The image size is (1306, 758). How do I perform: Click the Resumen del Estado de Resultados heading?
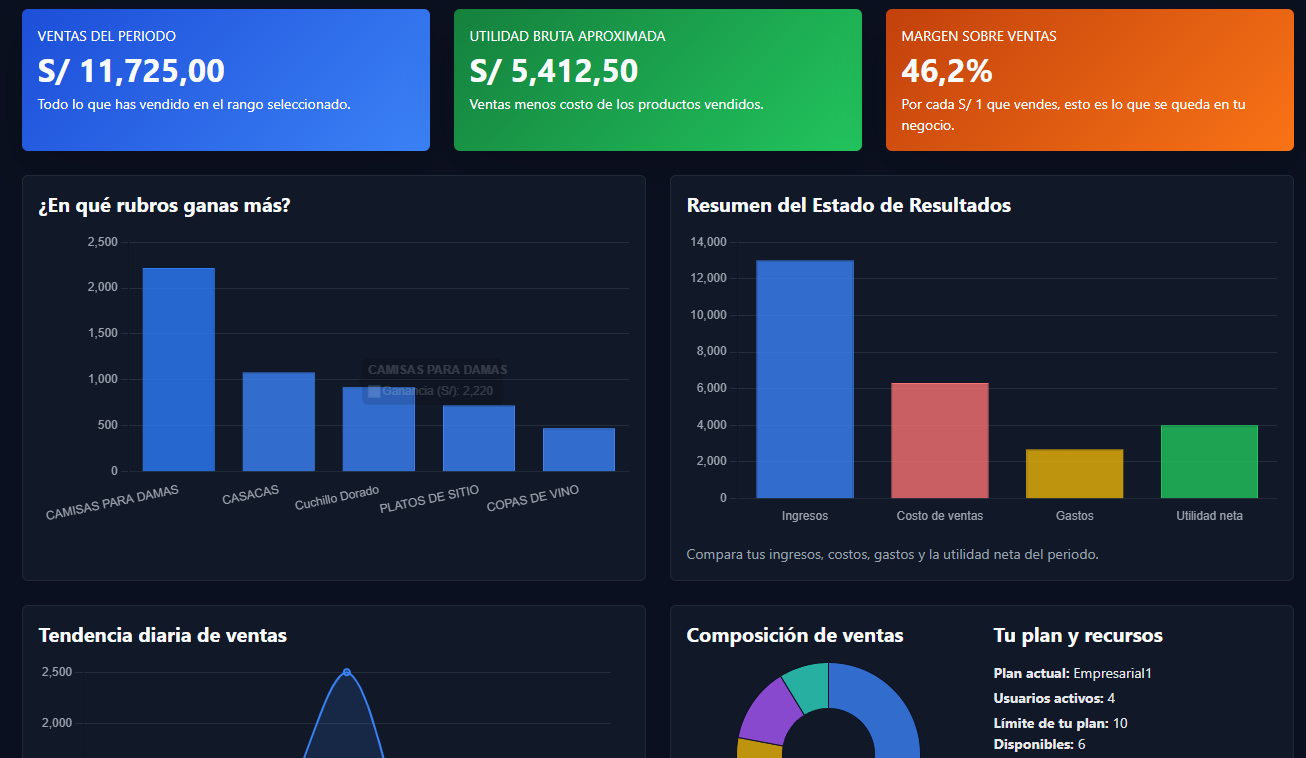848,205
